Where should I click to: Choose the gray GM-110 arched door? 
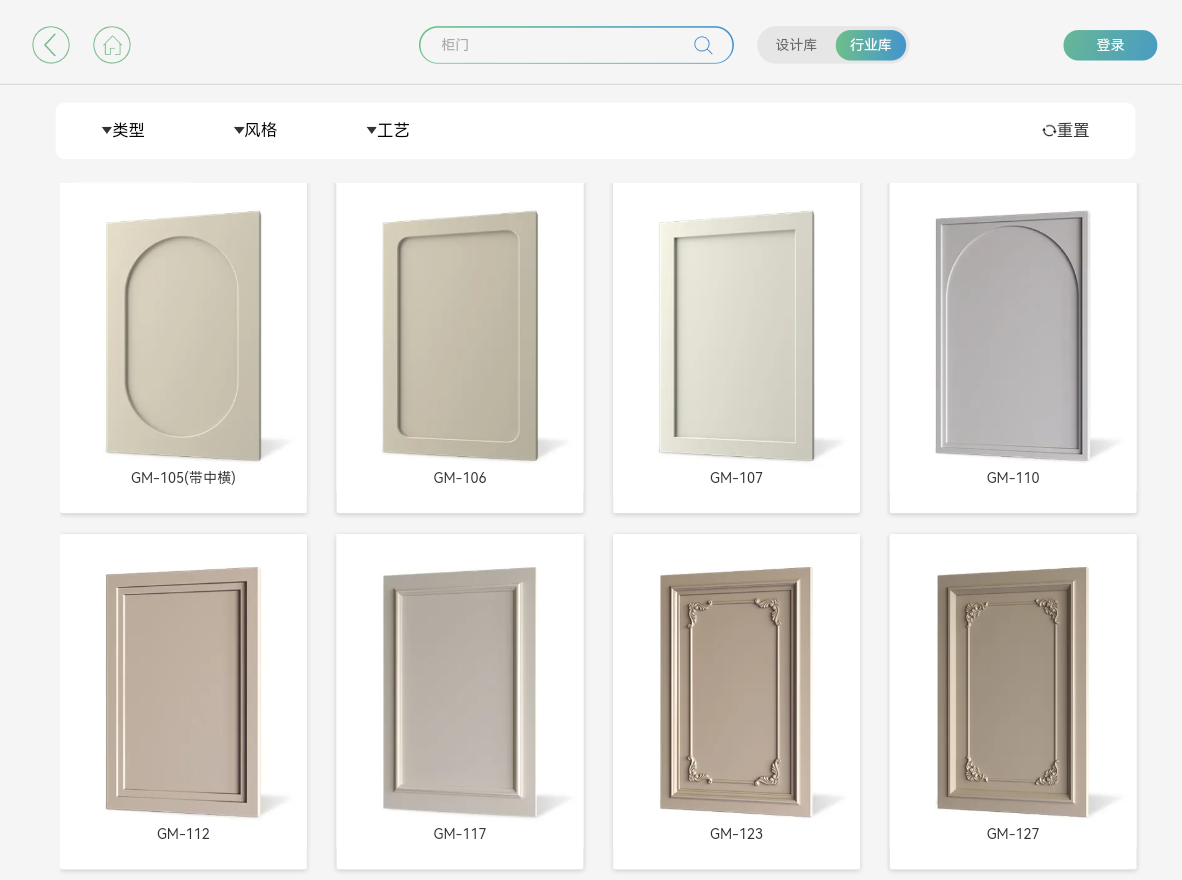[1012, 336]
